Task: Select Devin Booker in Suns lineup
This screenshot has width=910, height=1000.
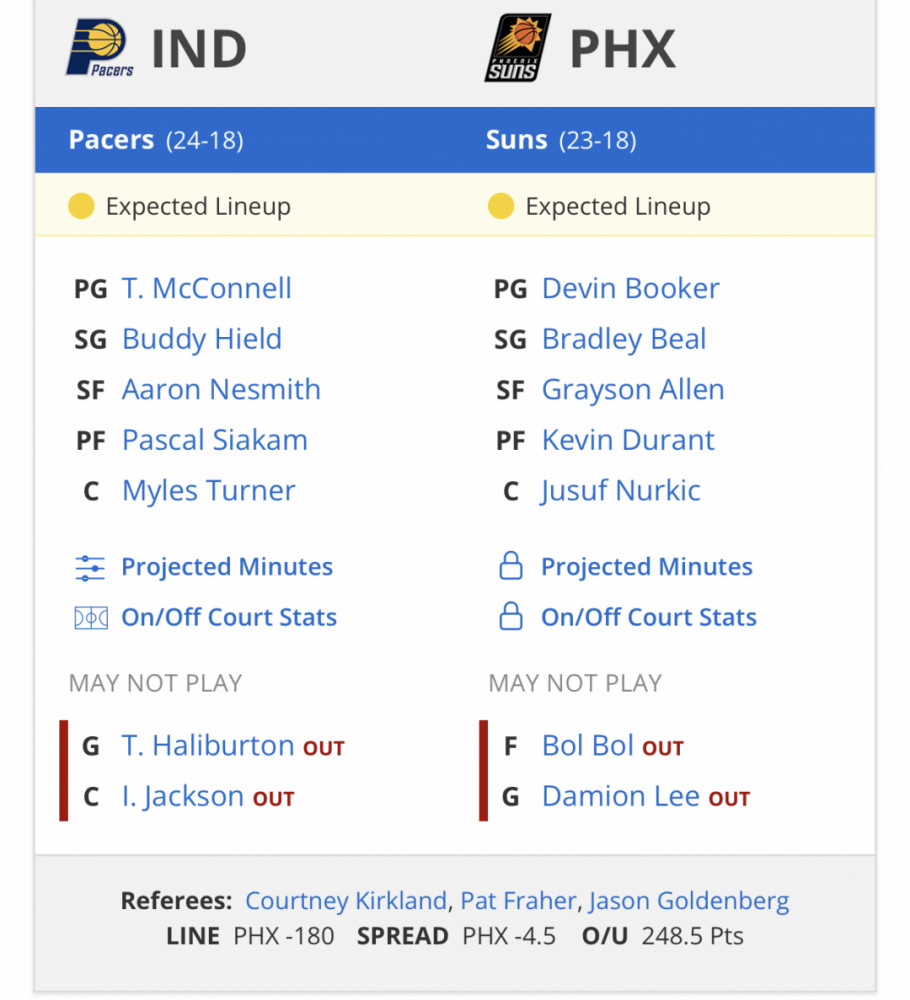Action: [630, 289]
